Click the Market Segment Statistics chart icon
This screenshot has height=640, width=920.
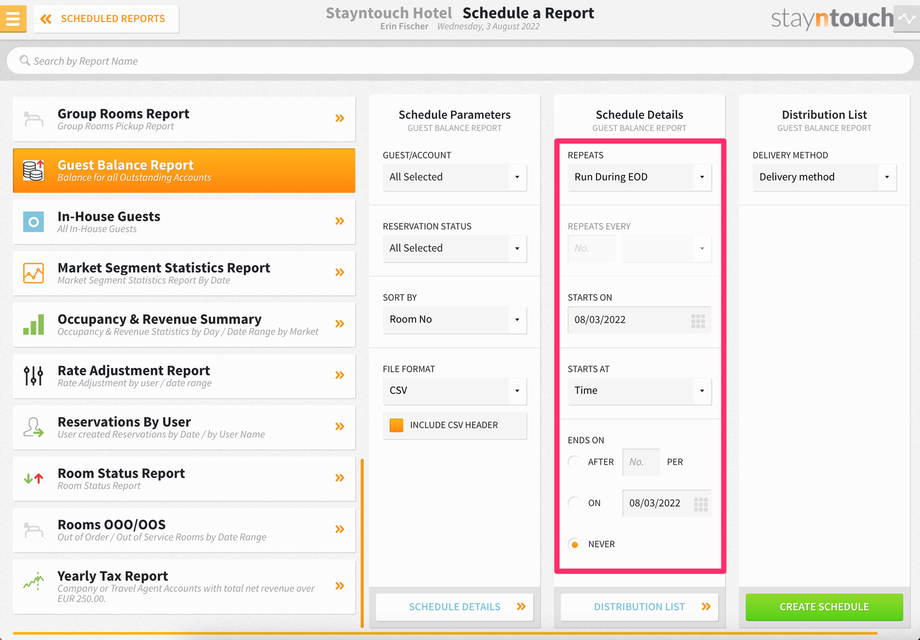(x=33, y=273)
